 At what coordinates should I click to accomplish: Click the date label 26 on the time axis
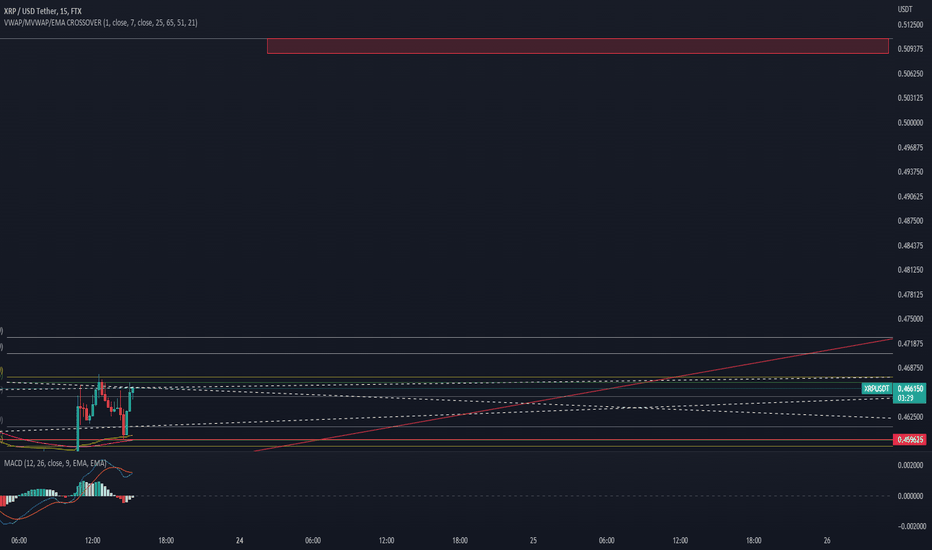pyautogui.click(x=827, y=540)
